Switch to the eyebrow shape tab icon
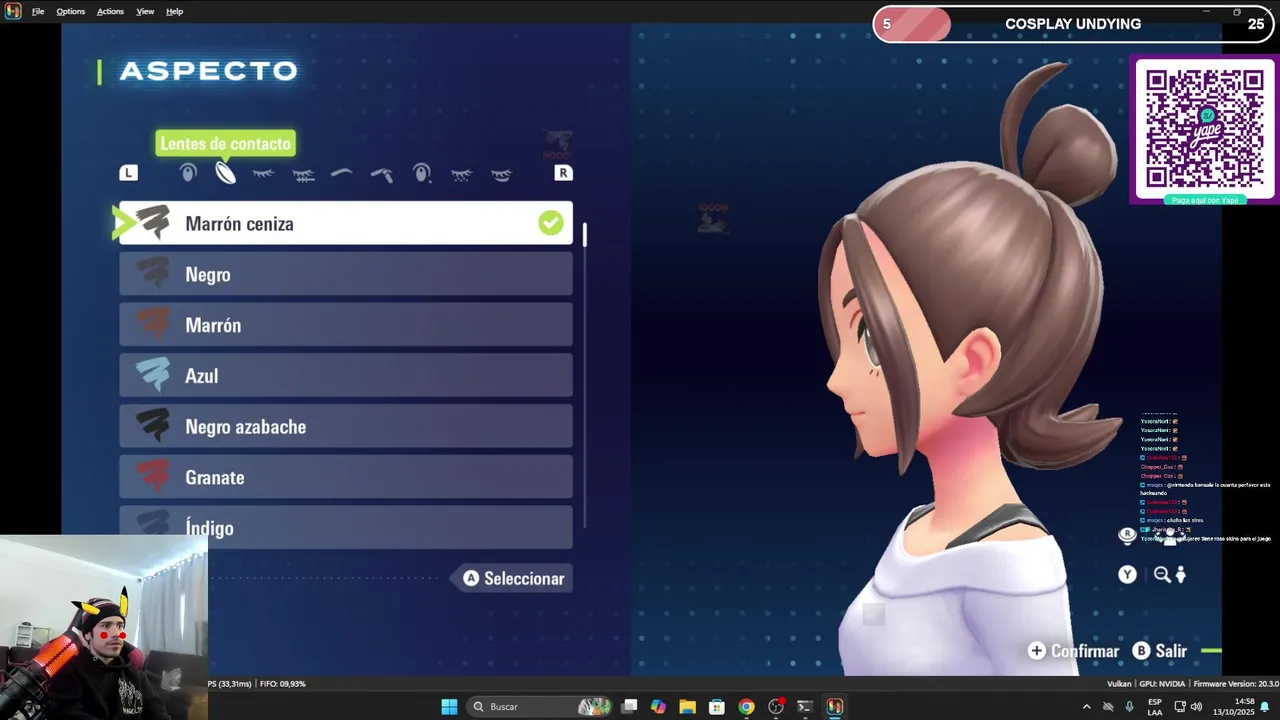This screenshot has width=1280, height=720. pyautogui.click(x=341, y=173)
